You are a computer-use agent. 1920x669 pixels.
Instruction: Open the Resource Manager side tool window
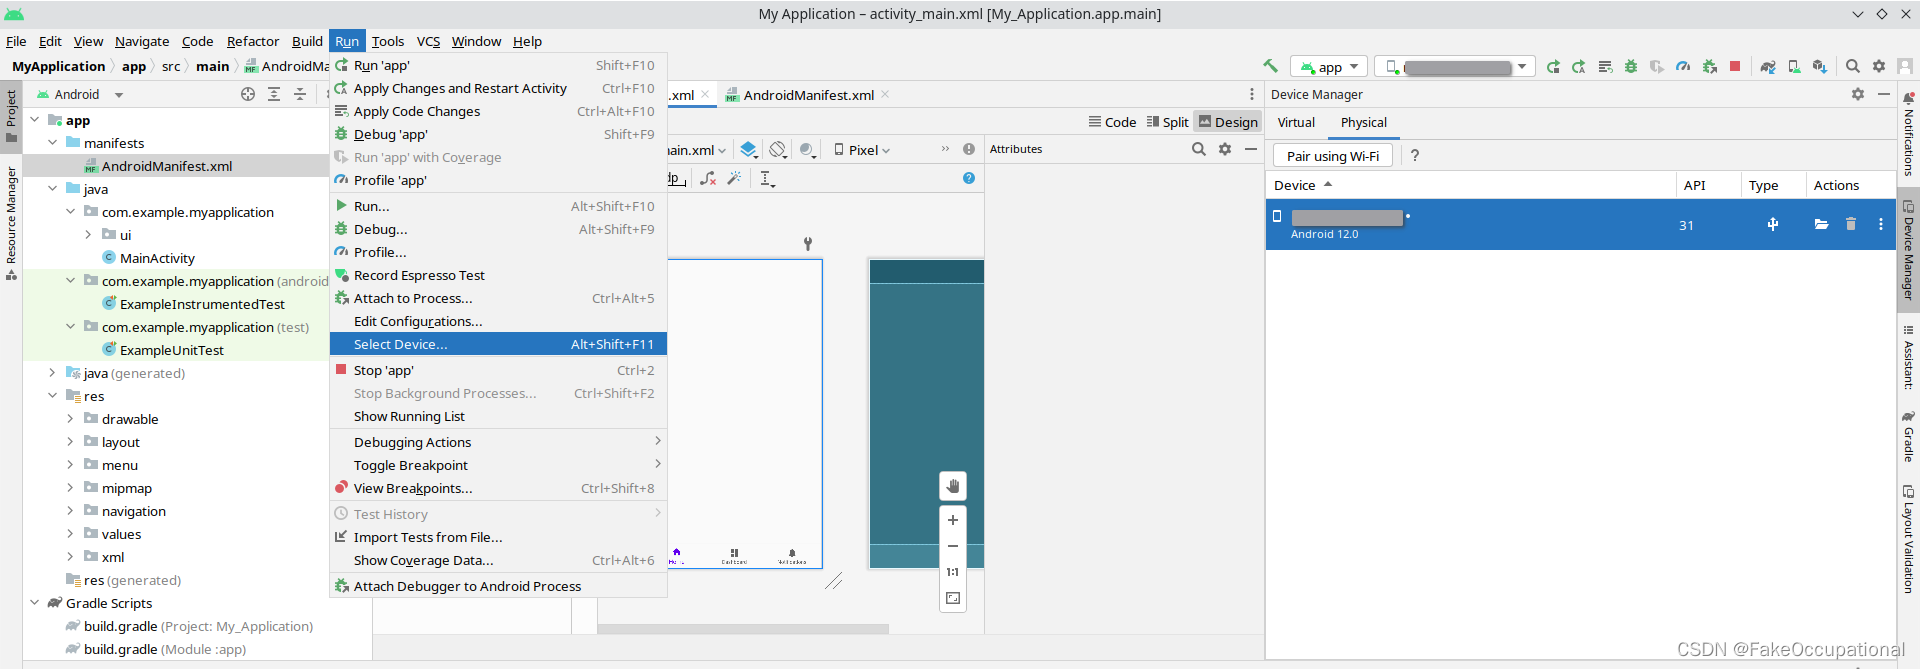[11, 223]
